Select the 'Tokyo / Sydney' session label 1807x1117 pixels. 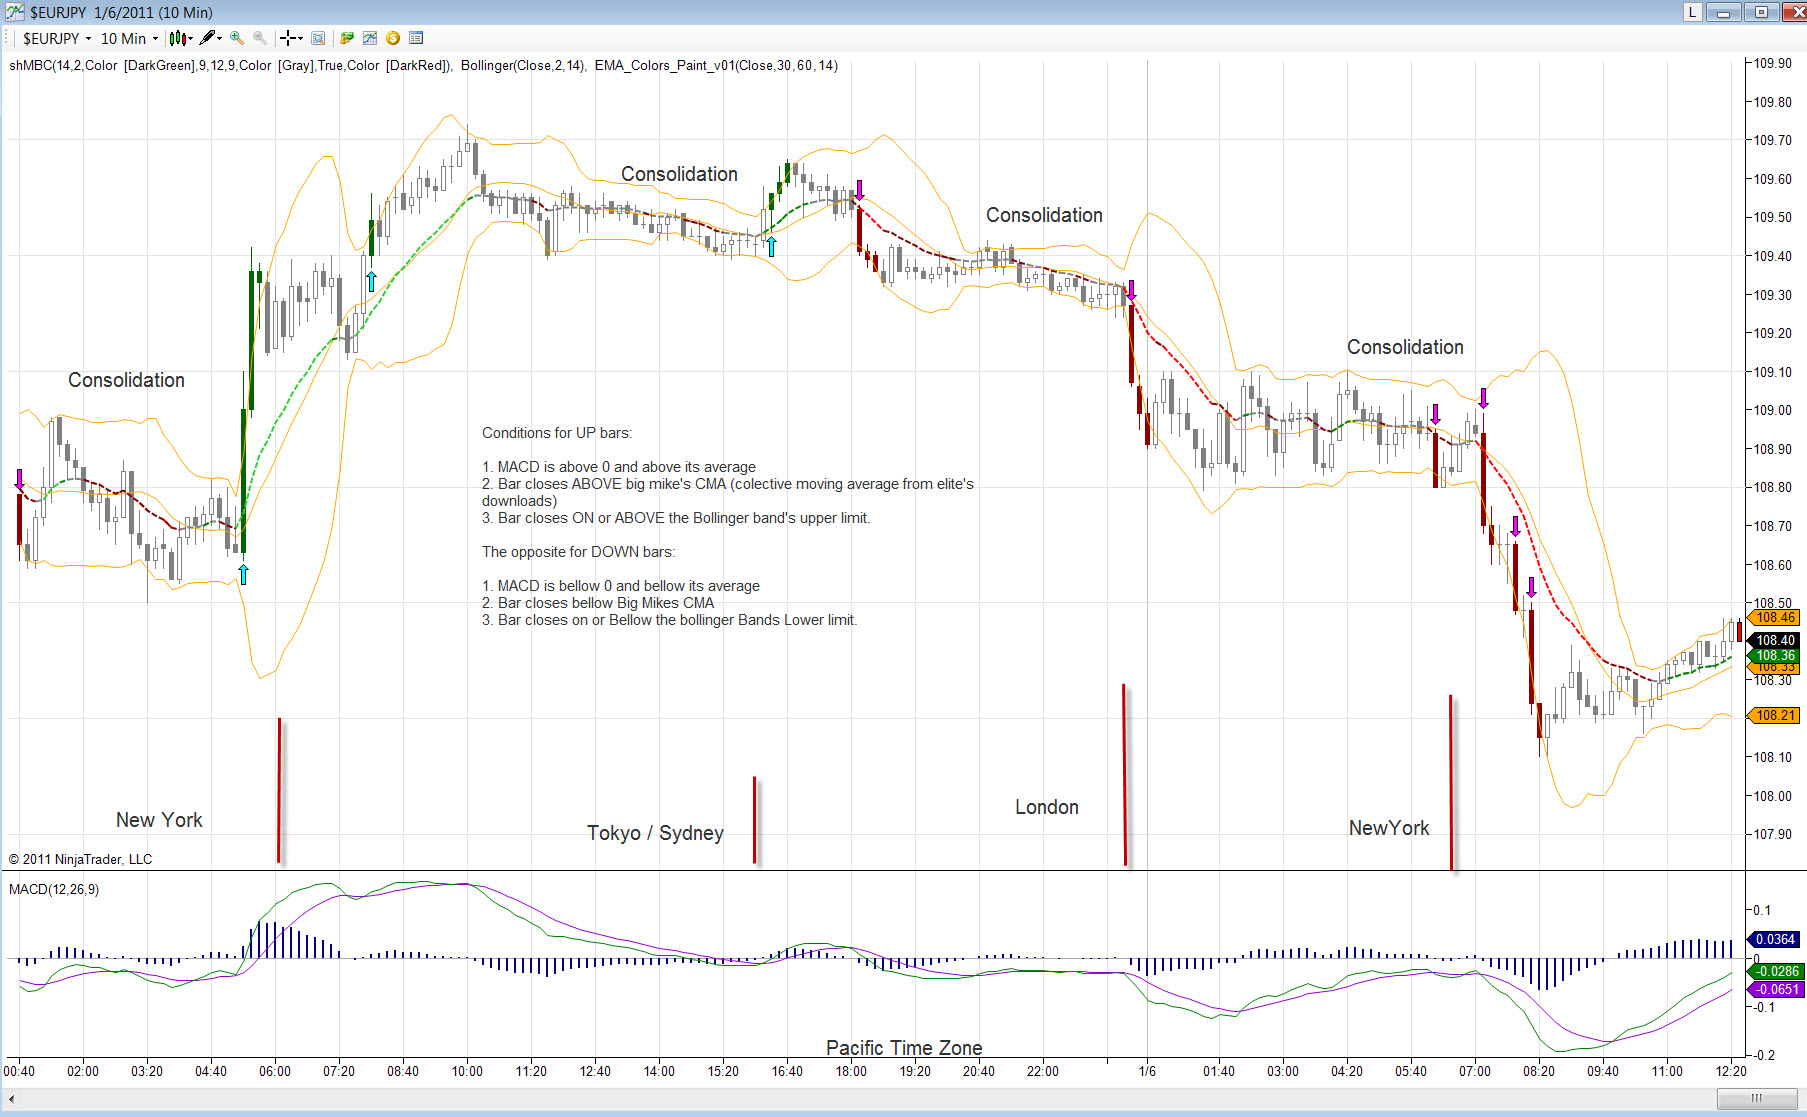pos(655,833)
